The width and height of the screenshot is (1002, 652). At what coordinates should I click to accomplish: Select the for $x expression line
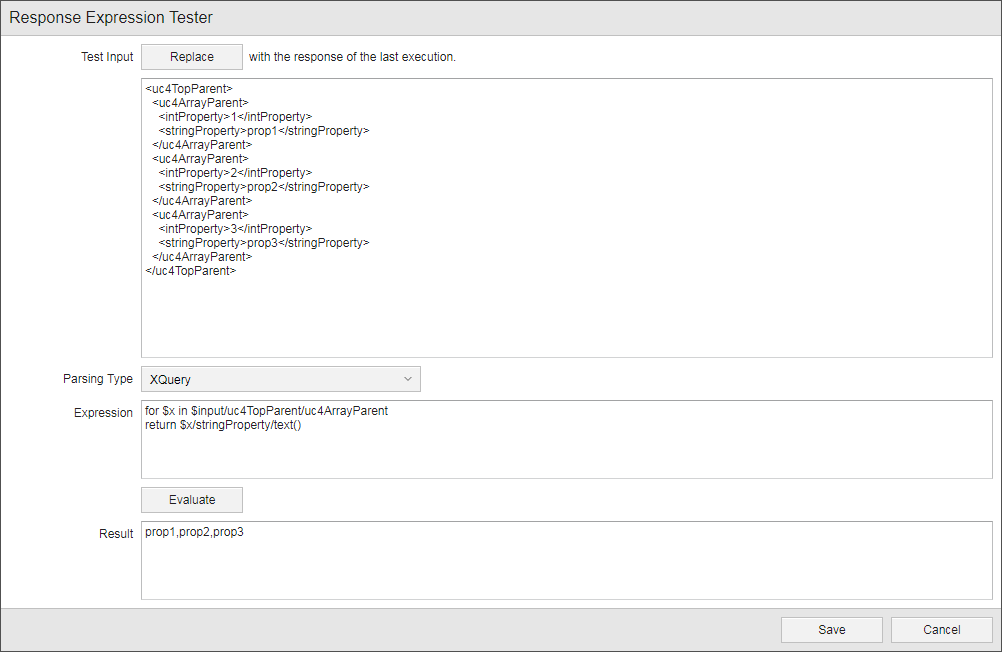267,410
